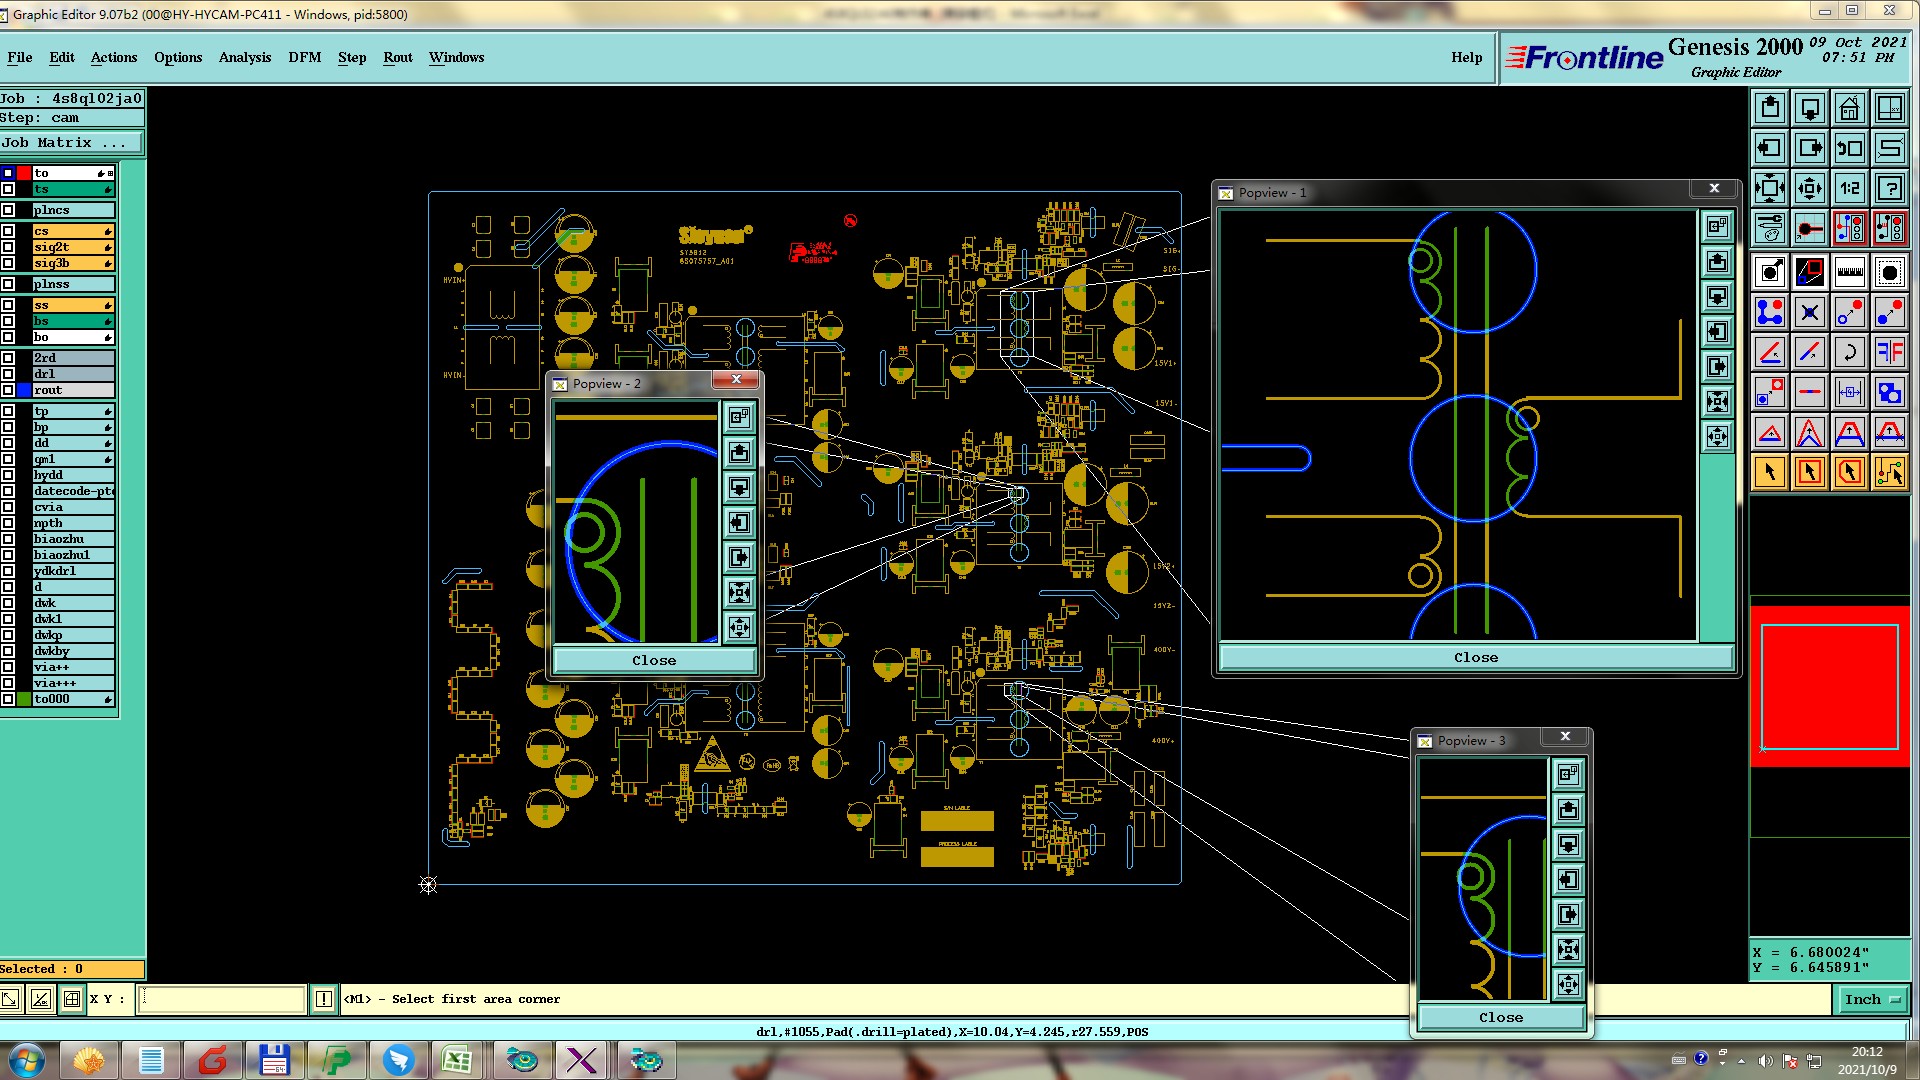The width and height of the screenshot is (1920, 1080).
Task: Open the Analysis menu
Action: click(244, 57)
